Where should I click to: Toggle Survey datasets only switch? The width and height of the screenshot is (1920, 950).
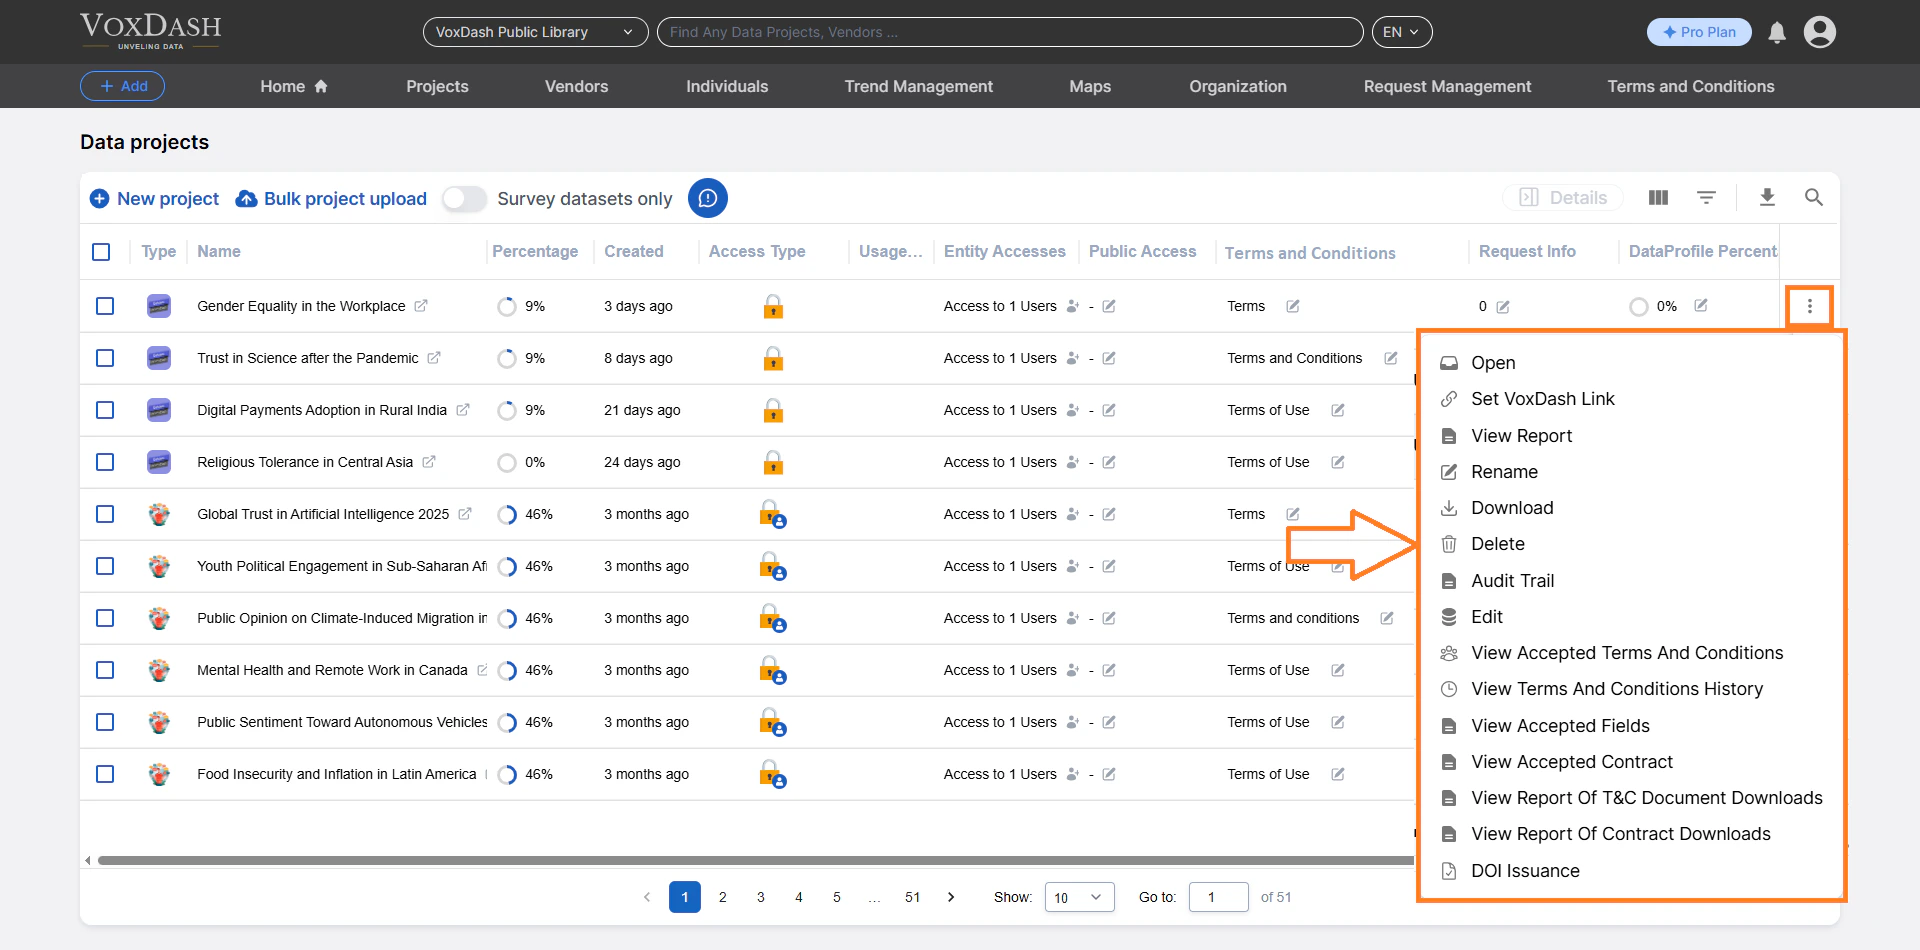coord(464,198)
